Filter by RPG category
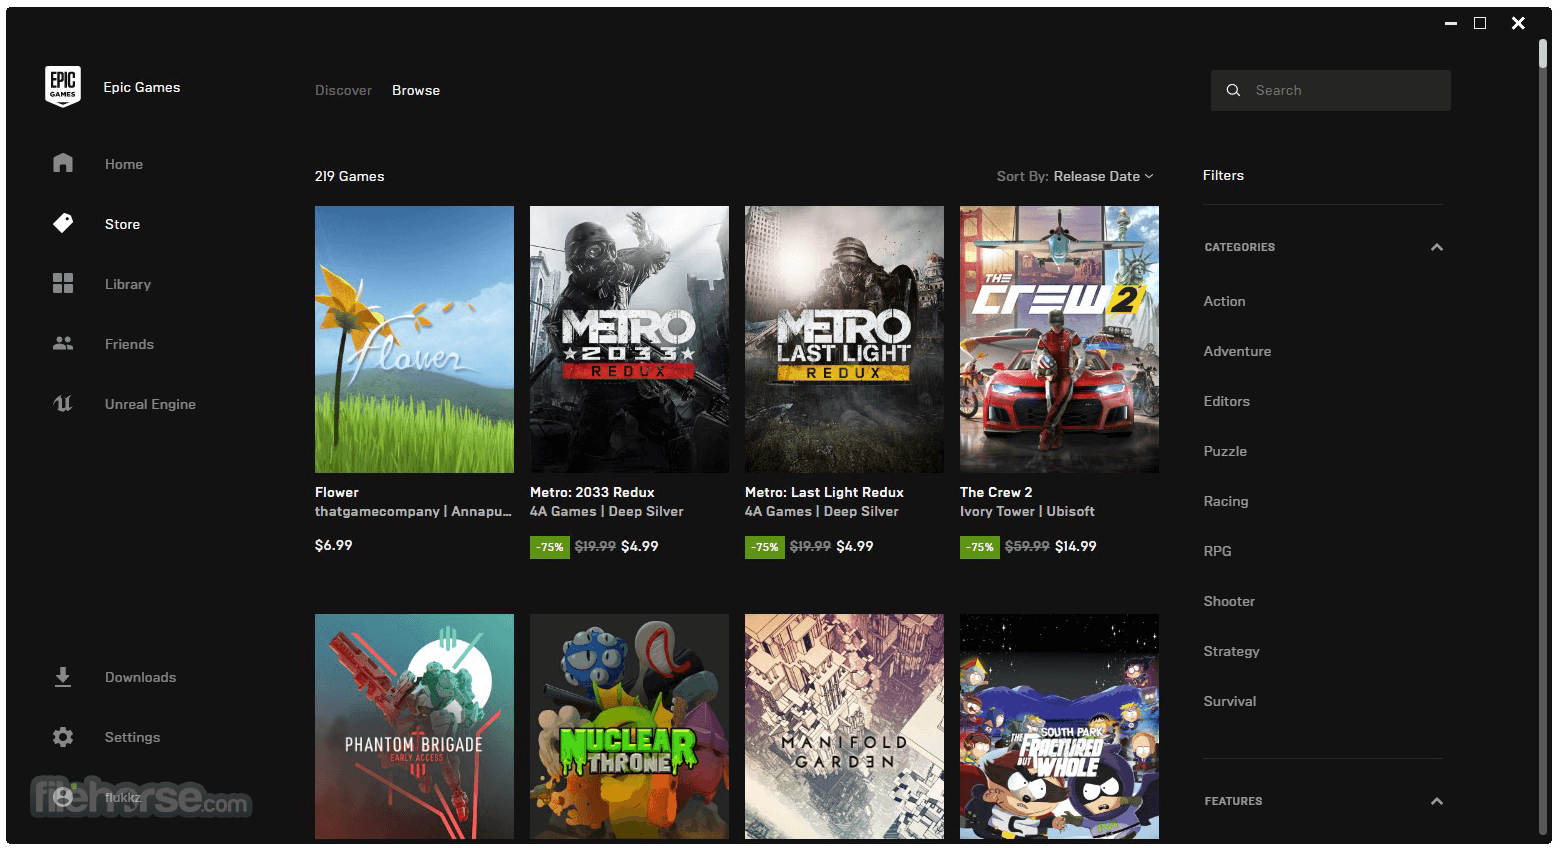Image resolution: width=1560 pixels, height=848 pixels. coord(1217,551)
